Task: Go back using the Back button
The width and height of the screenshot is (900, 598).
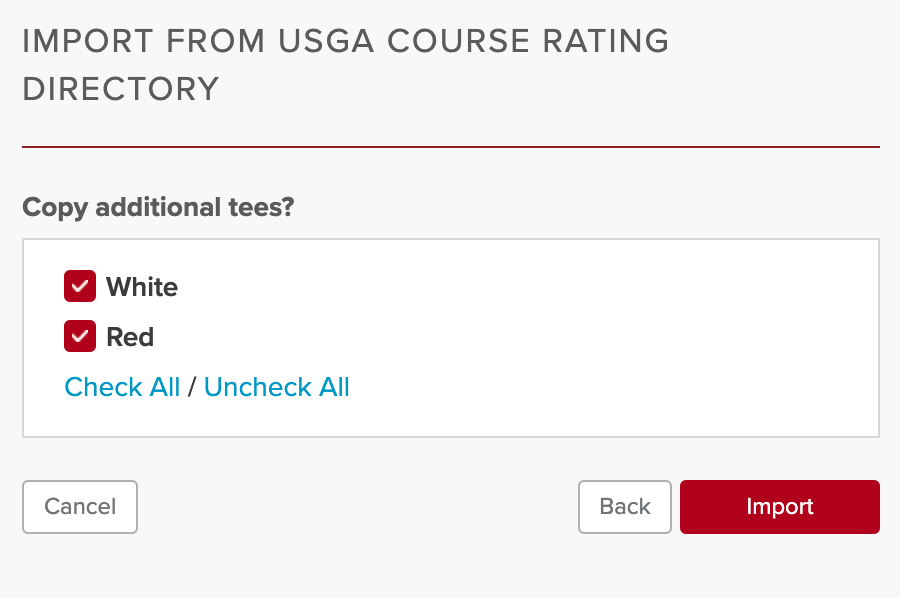Action: click(624, 507)
